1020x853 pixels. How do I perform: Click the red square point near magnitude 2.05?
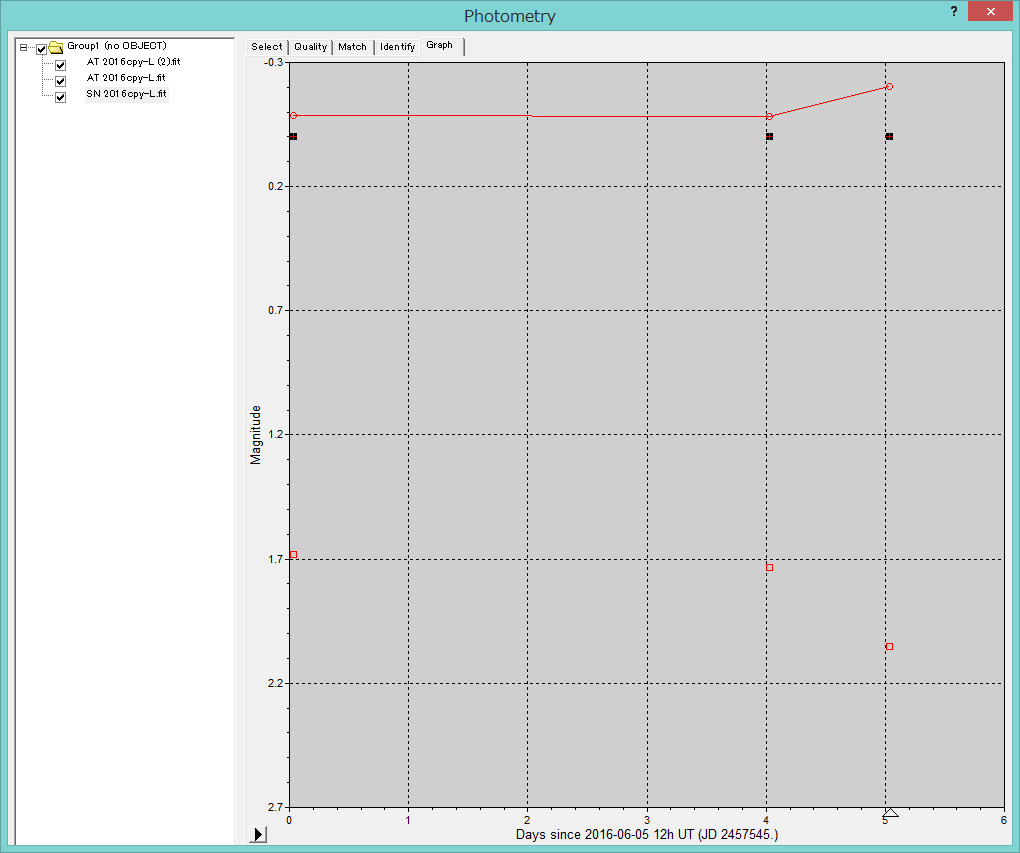click(x=889, y=647)
